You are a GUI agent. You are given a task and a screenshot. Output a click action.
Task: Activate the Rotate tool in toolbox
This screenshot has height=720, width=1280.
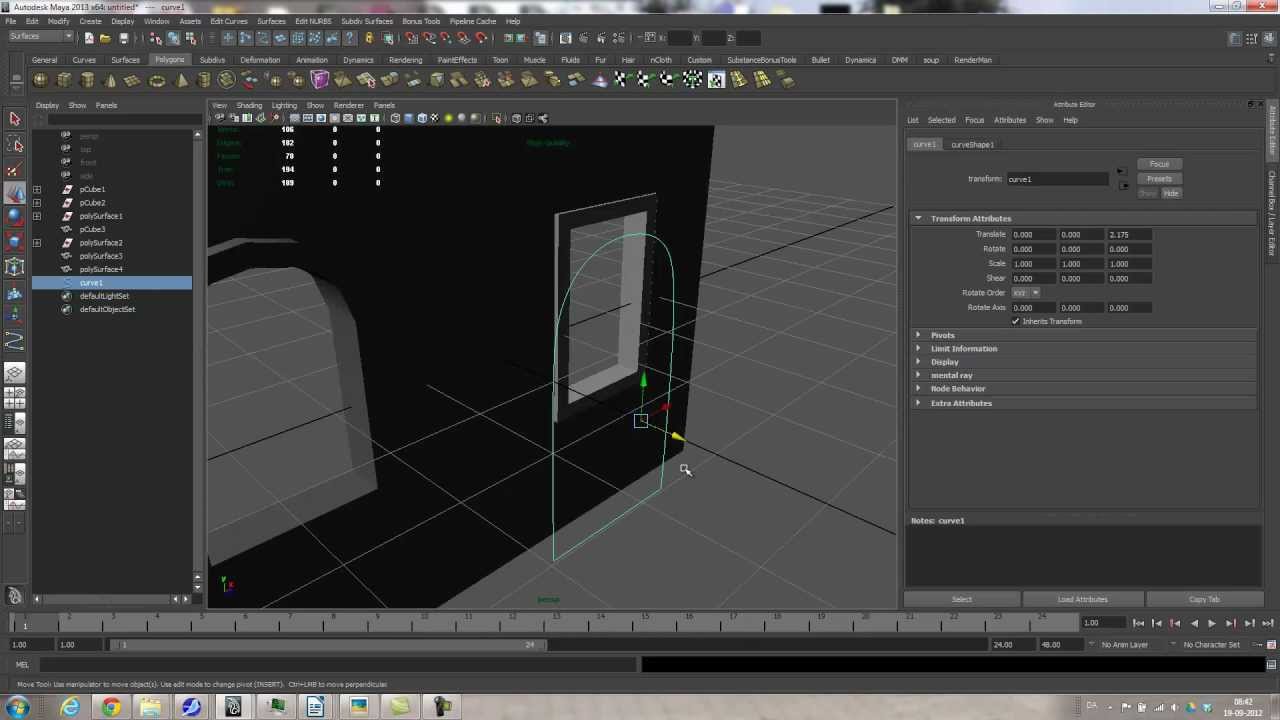click(x=15, y=218)
